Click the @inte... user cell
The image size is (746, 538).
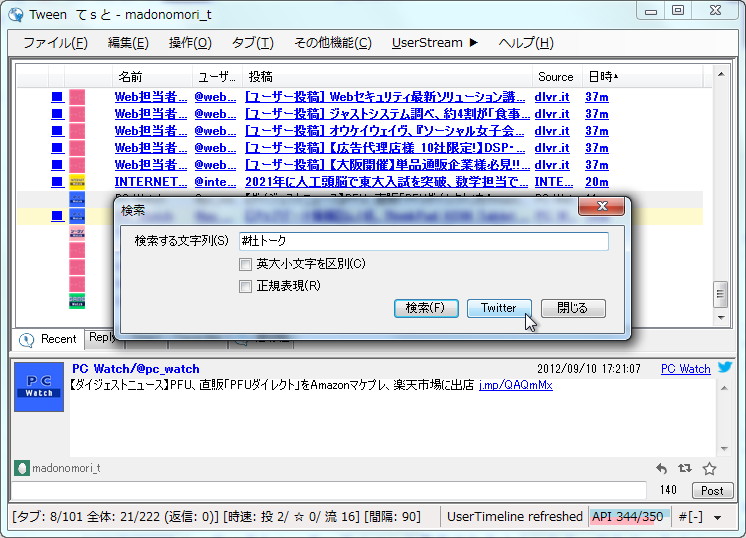pyautogui.click(x=215, y=182)
